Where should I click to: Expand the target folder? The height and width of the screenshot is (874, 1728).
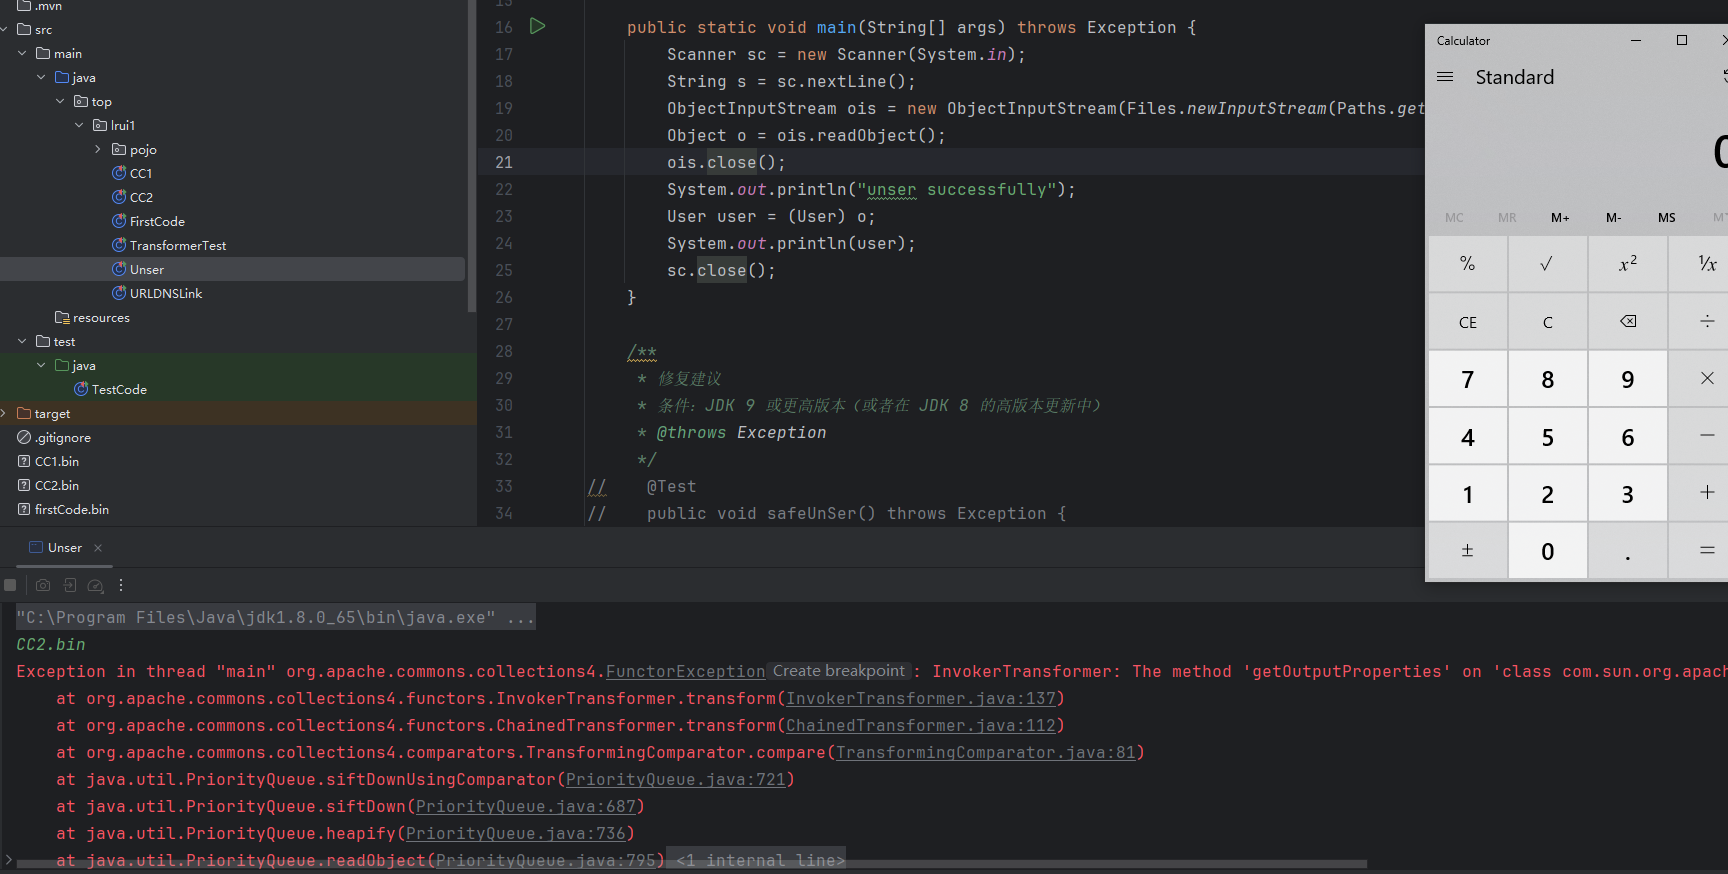point(5,413)
